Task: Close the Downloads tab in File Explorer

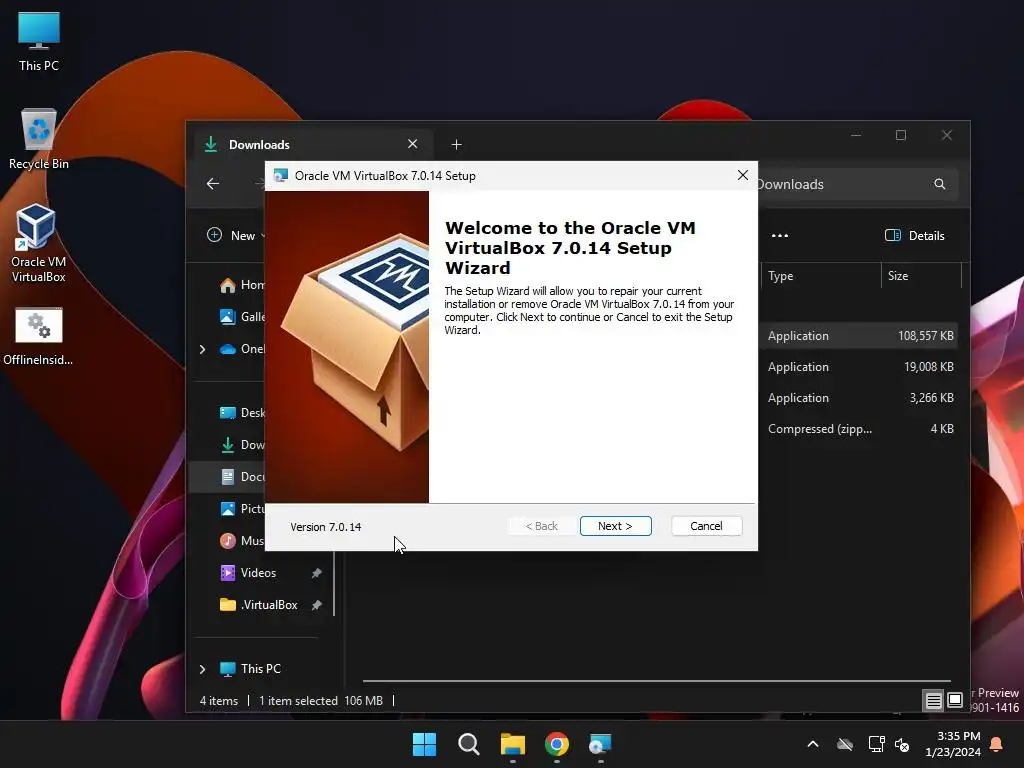Action: point(413,144)
